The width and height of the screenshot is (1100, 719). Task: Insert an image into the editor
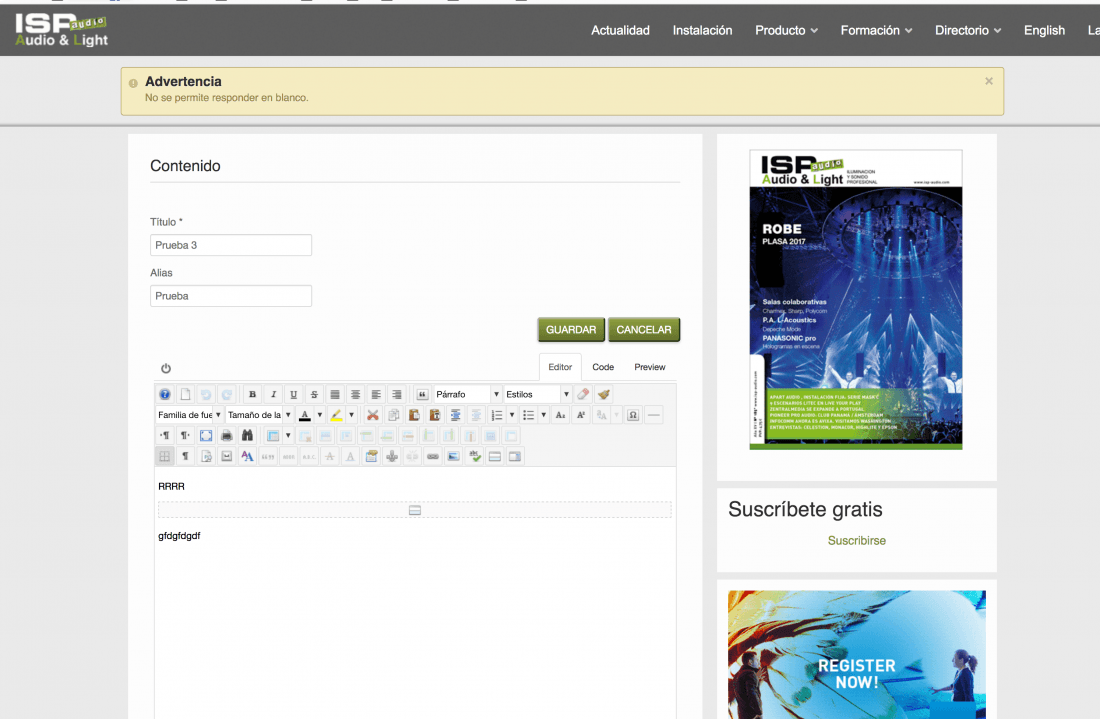coord(453,456)
